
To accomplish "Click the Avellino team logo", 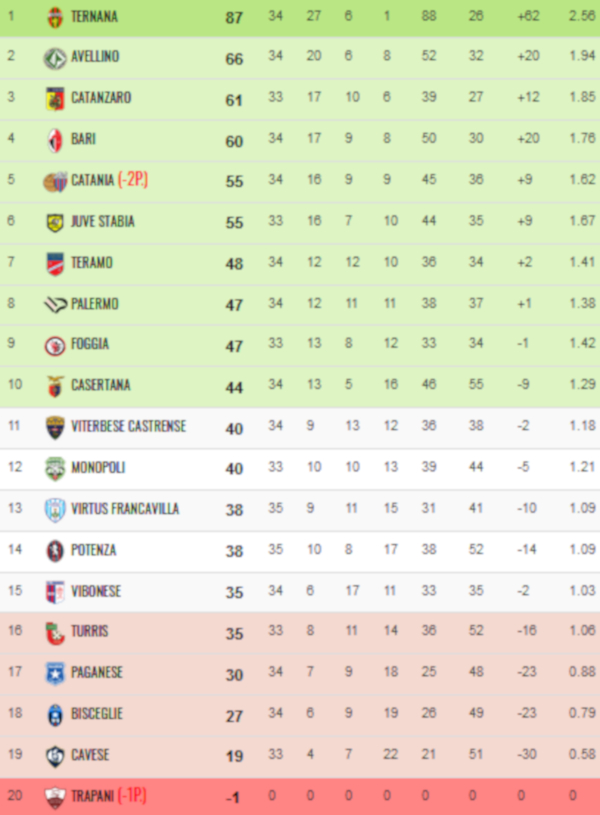I will coord(55,58).
